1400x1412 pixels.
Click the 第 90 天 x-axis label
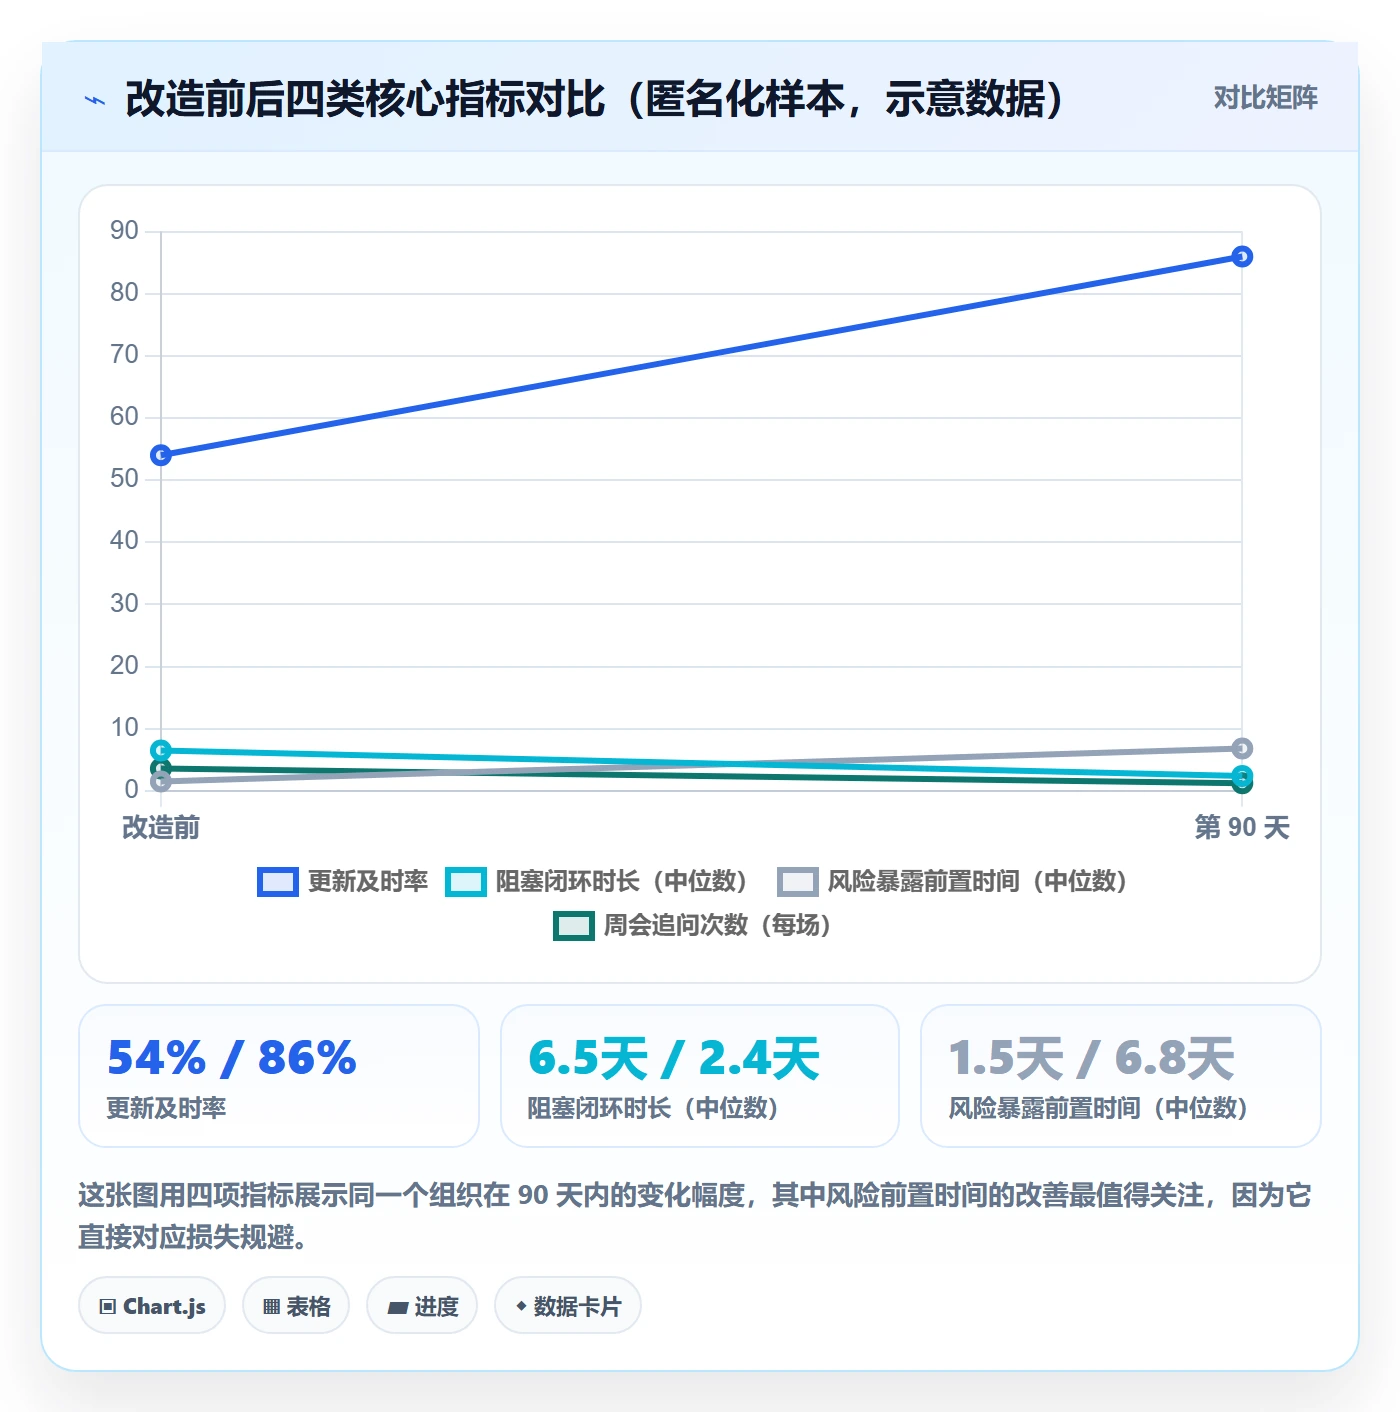(1242, 828)
